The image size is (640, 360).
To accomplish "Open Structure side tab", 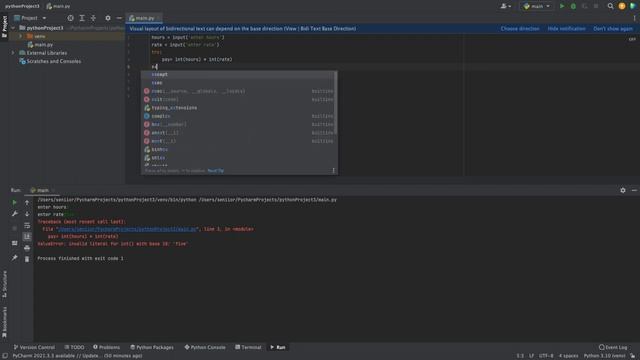I will point(4,284).
